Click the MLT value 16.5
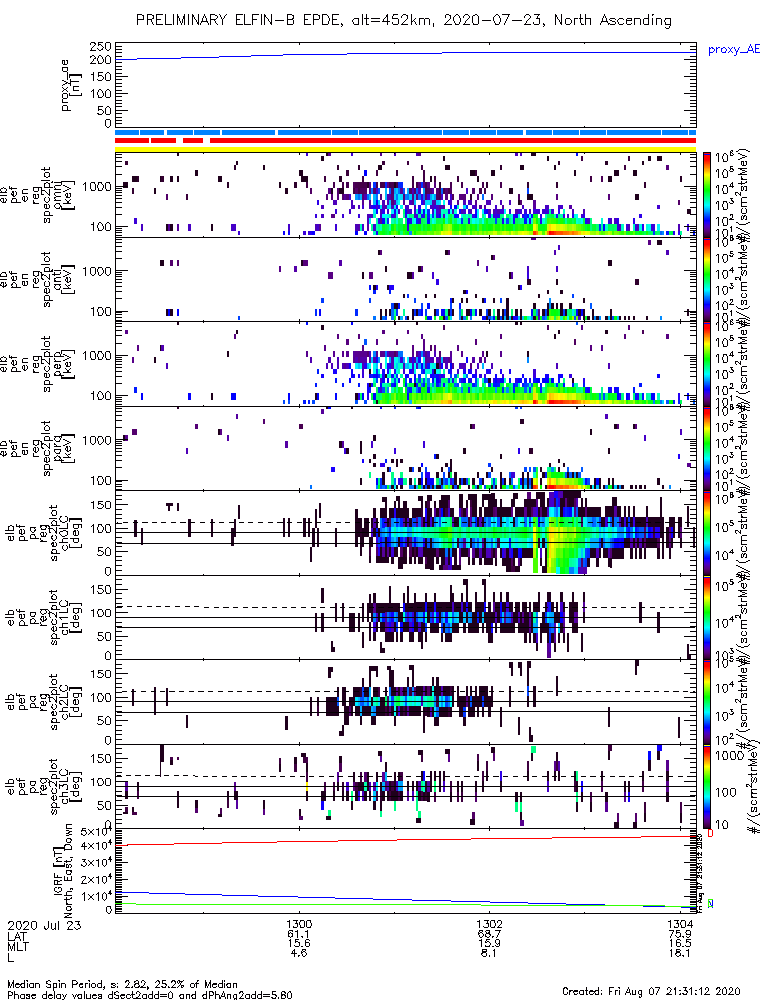The image size is (775, 1000). (680, 944)
